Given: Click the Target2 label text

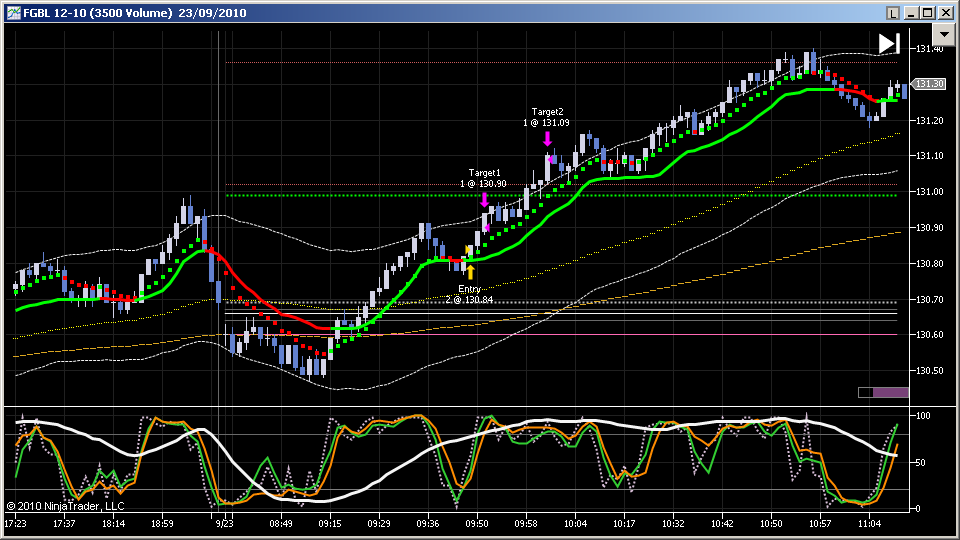Looking at the screenshot, I should click(547, 111).
